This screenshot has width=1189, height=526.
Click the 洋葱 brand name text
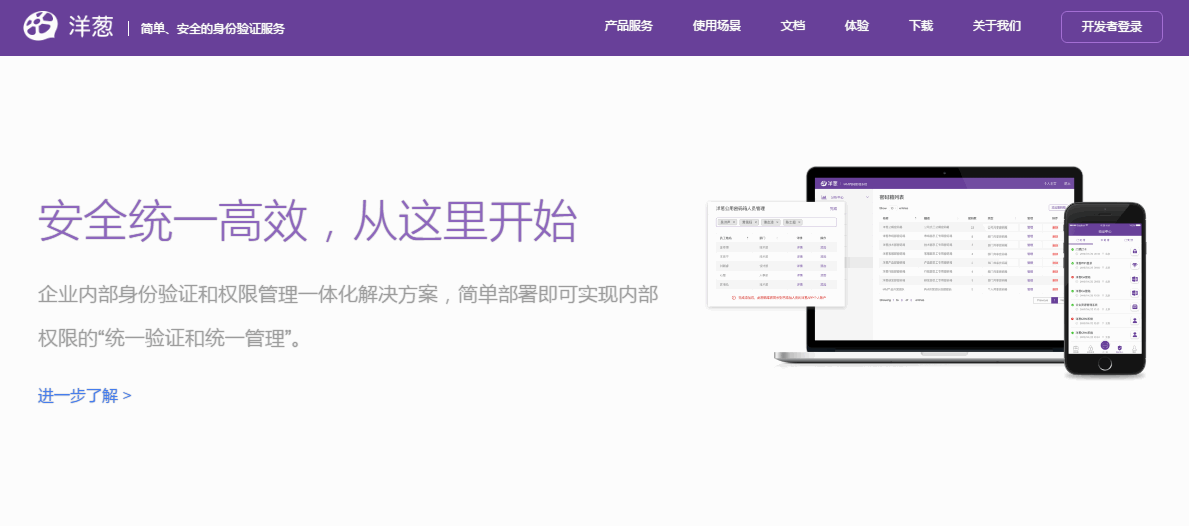click(91, 27)
